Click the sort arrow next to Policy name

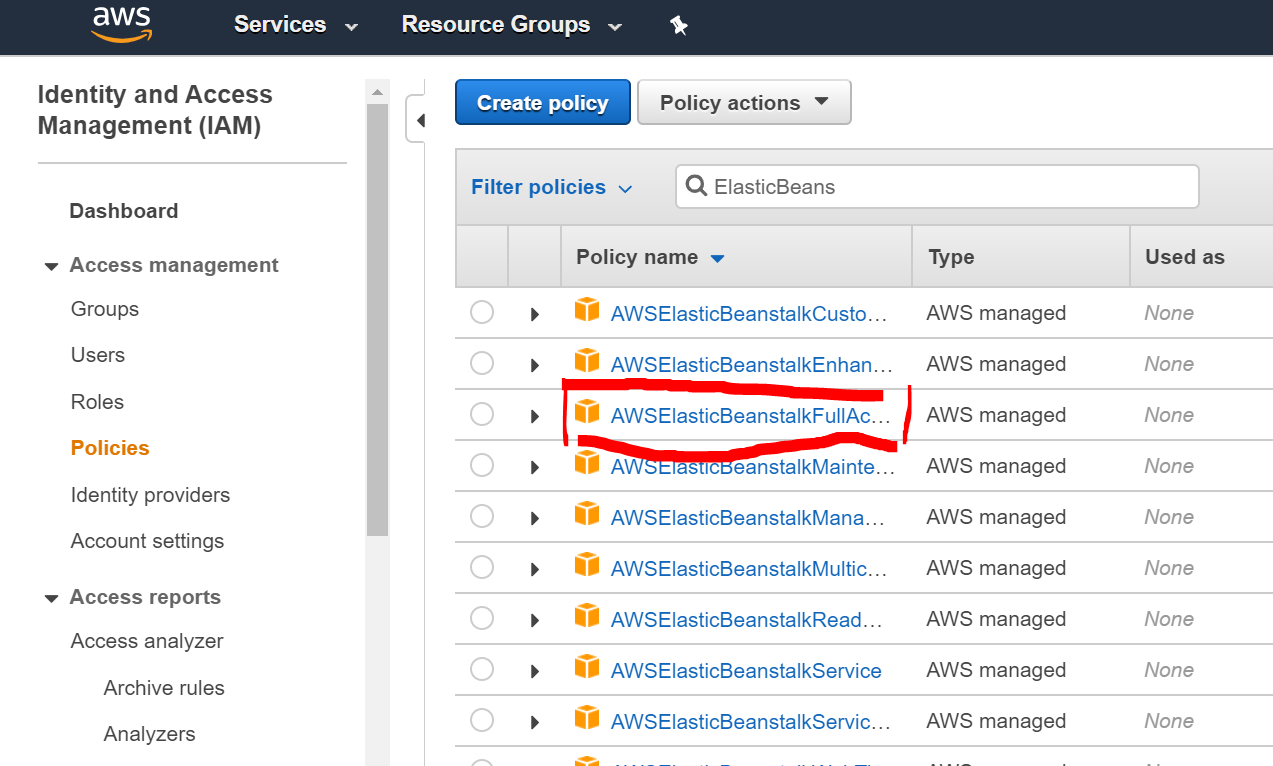pos(717,258)
